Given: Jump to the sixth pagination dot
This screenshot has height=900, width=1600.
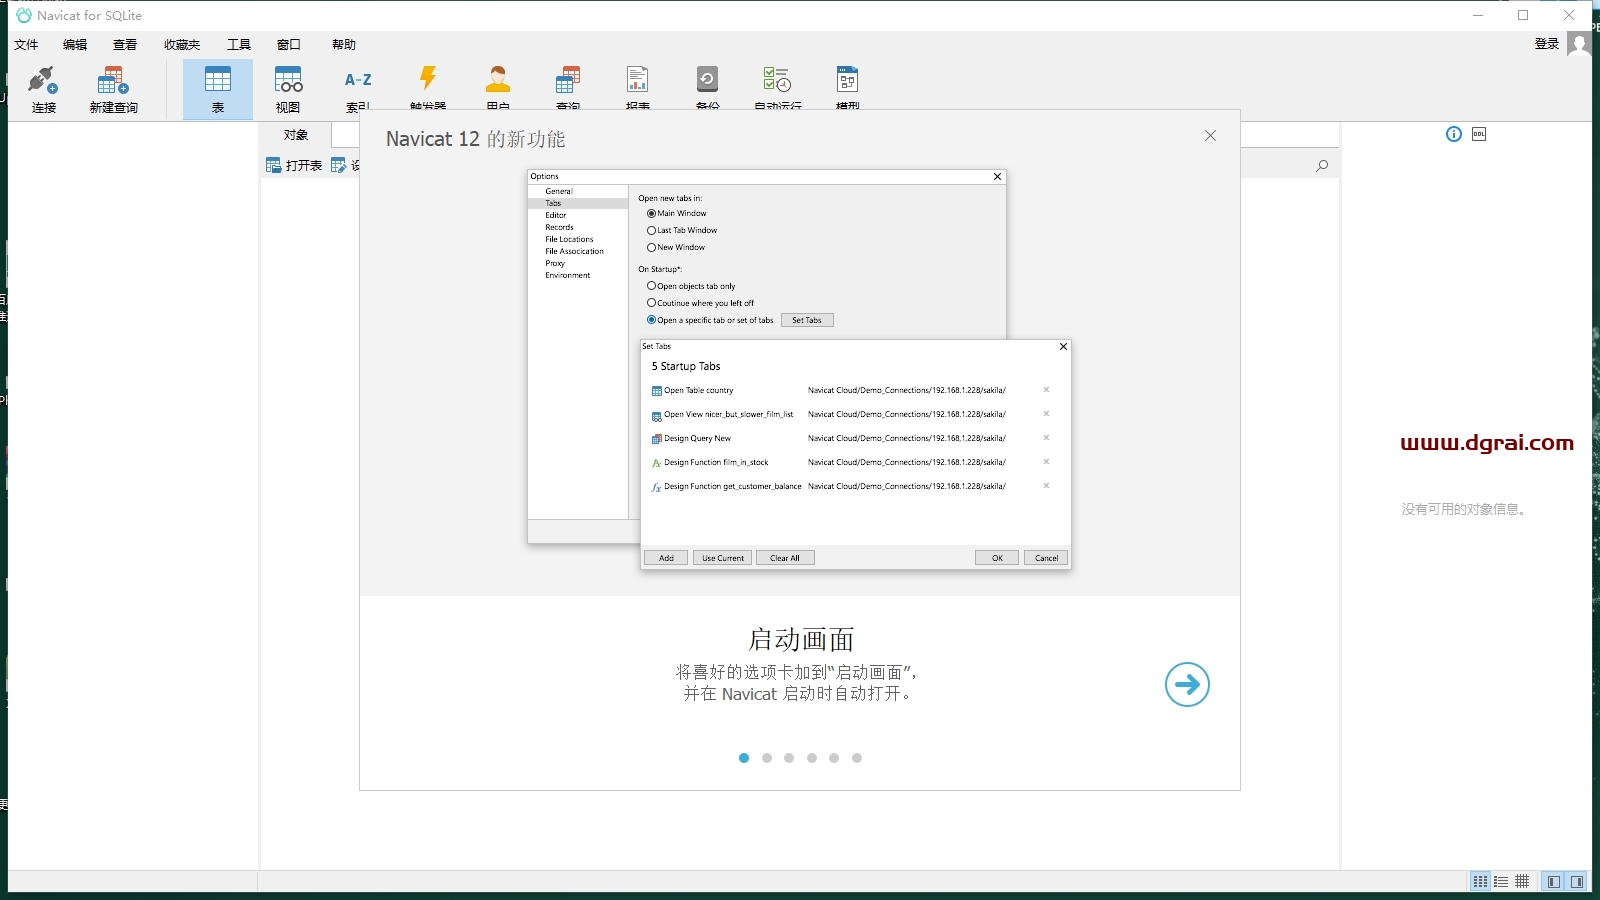Looking at the screenshot, I should coord(857,758).
